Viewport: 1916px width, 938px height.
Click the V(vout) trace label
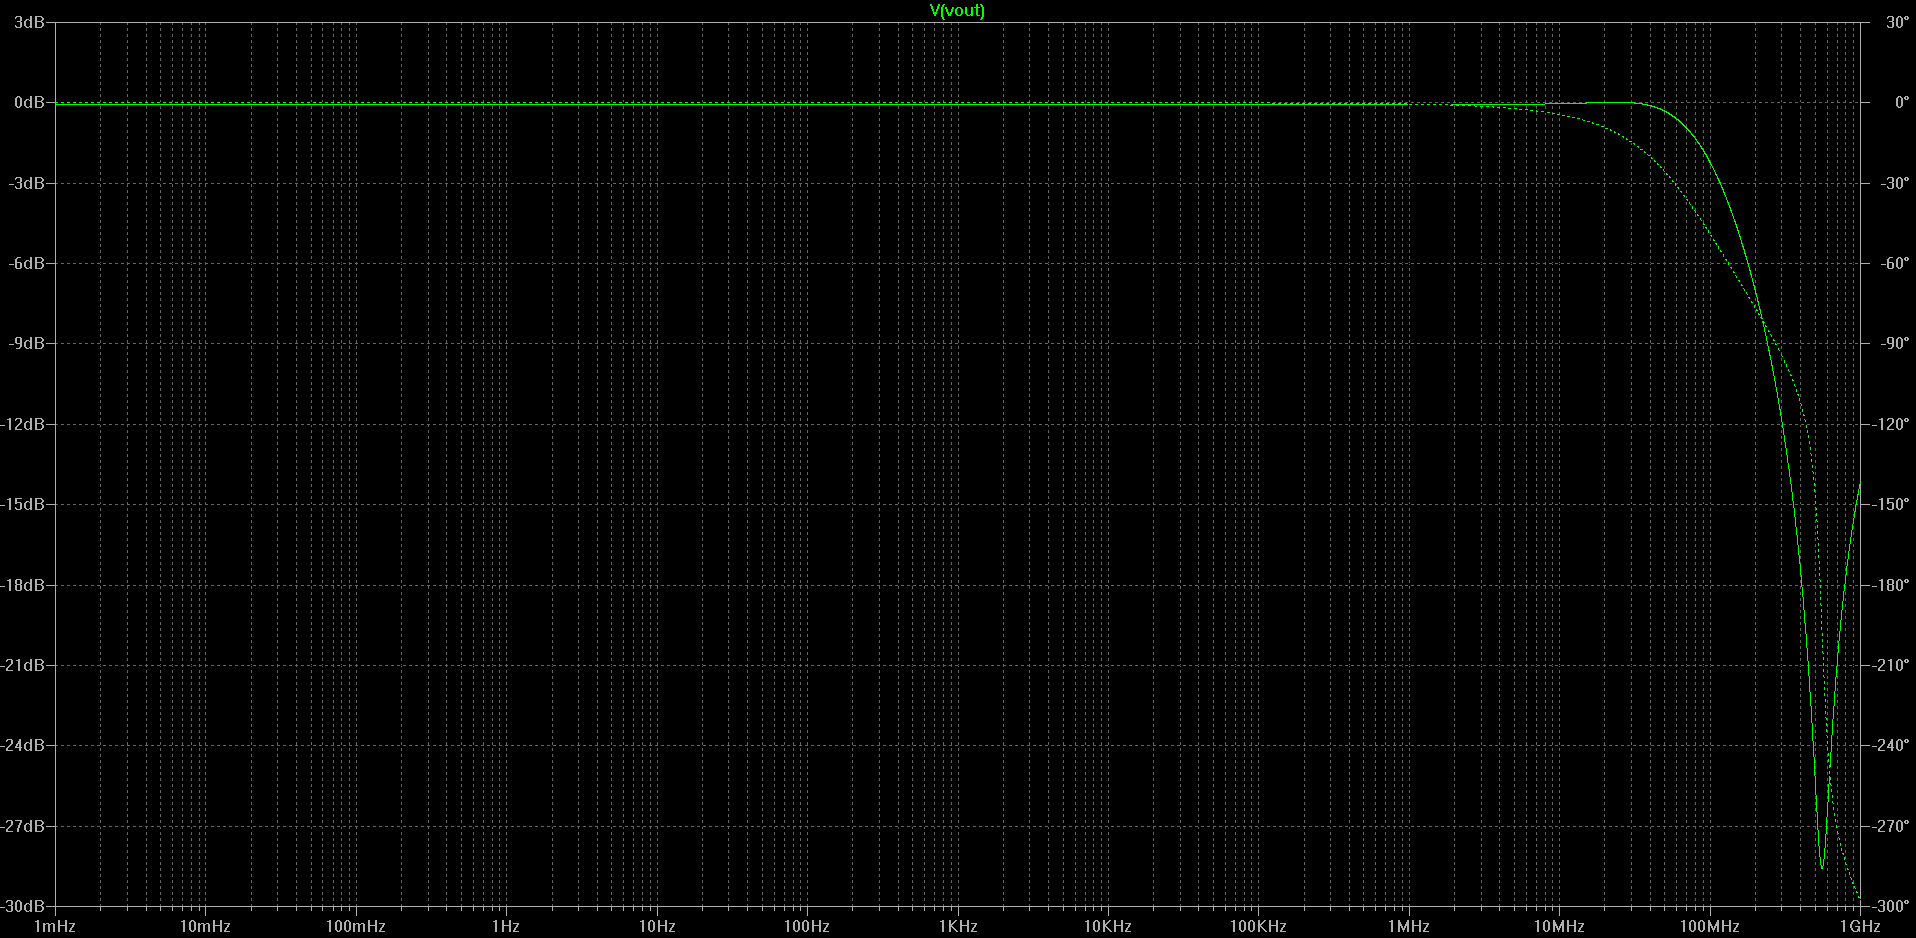coord(957,10)
